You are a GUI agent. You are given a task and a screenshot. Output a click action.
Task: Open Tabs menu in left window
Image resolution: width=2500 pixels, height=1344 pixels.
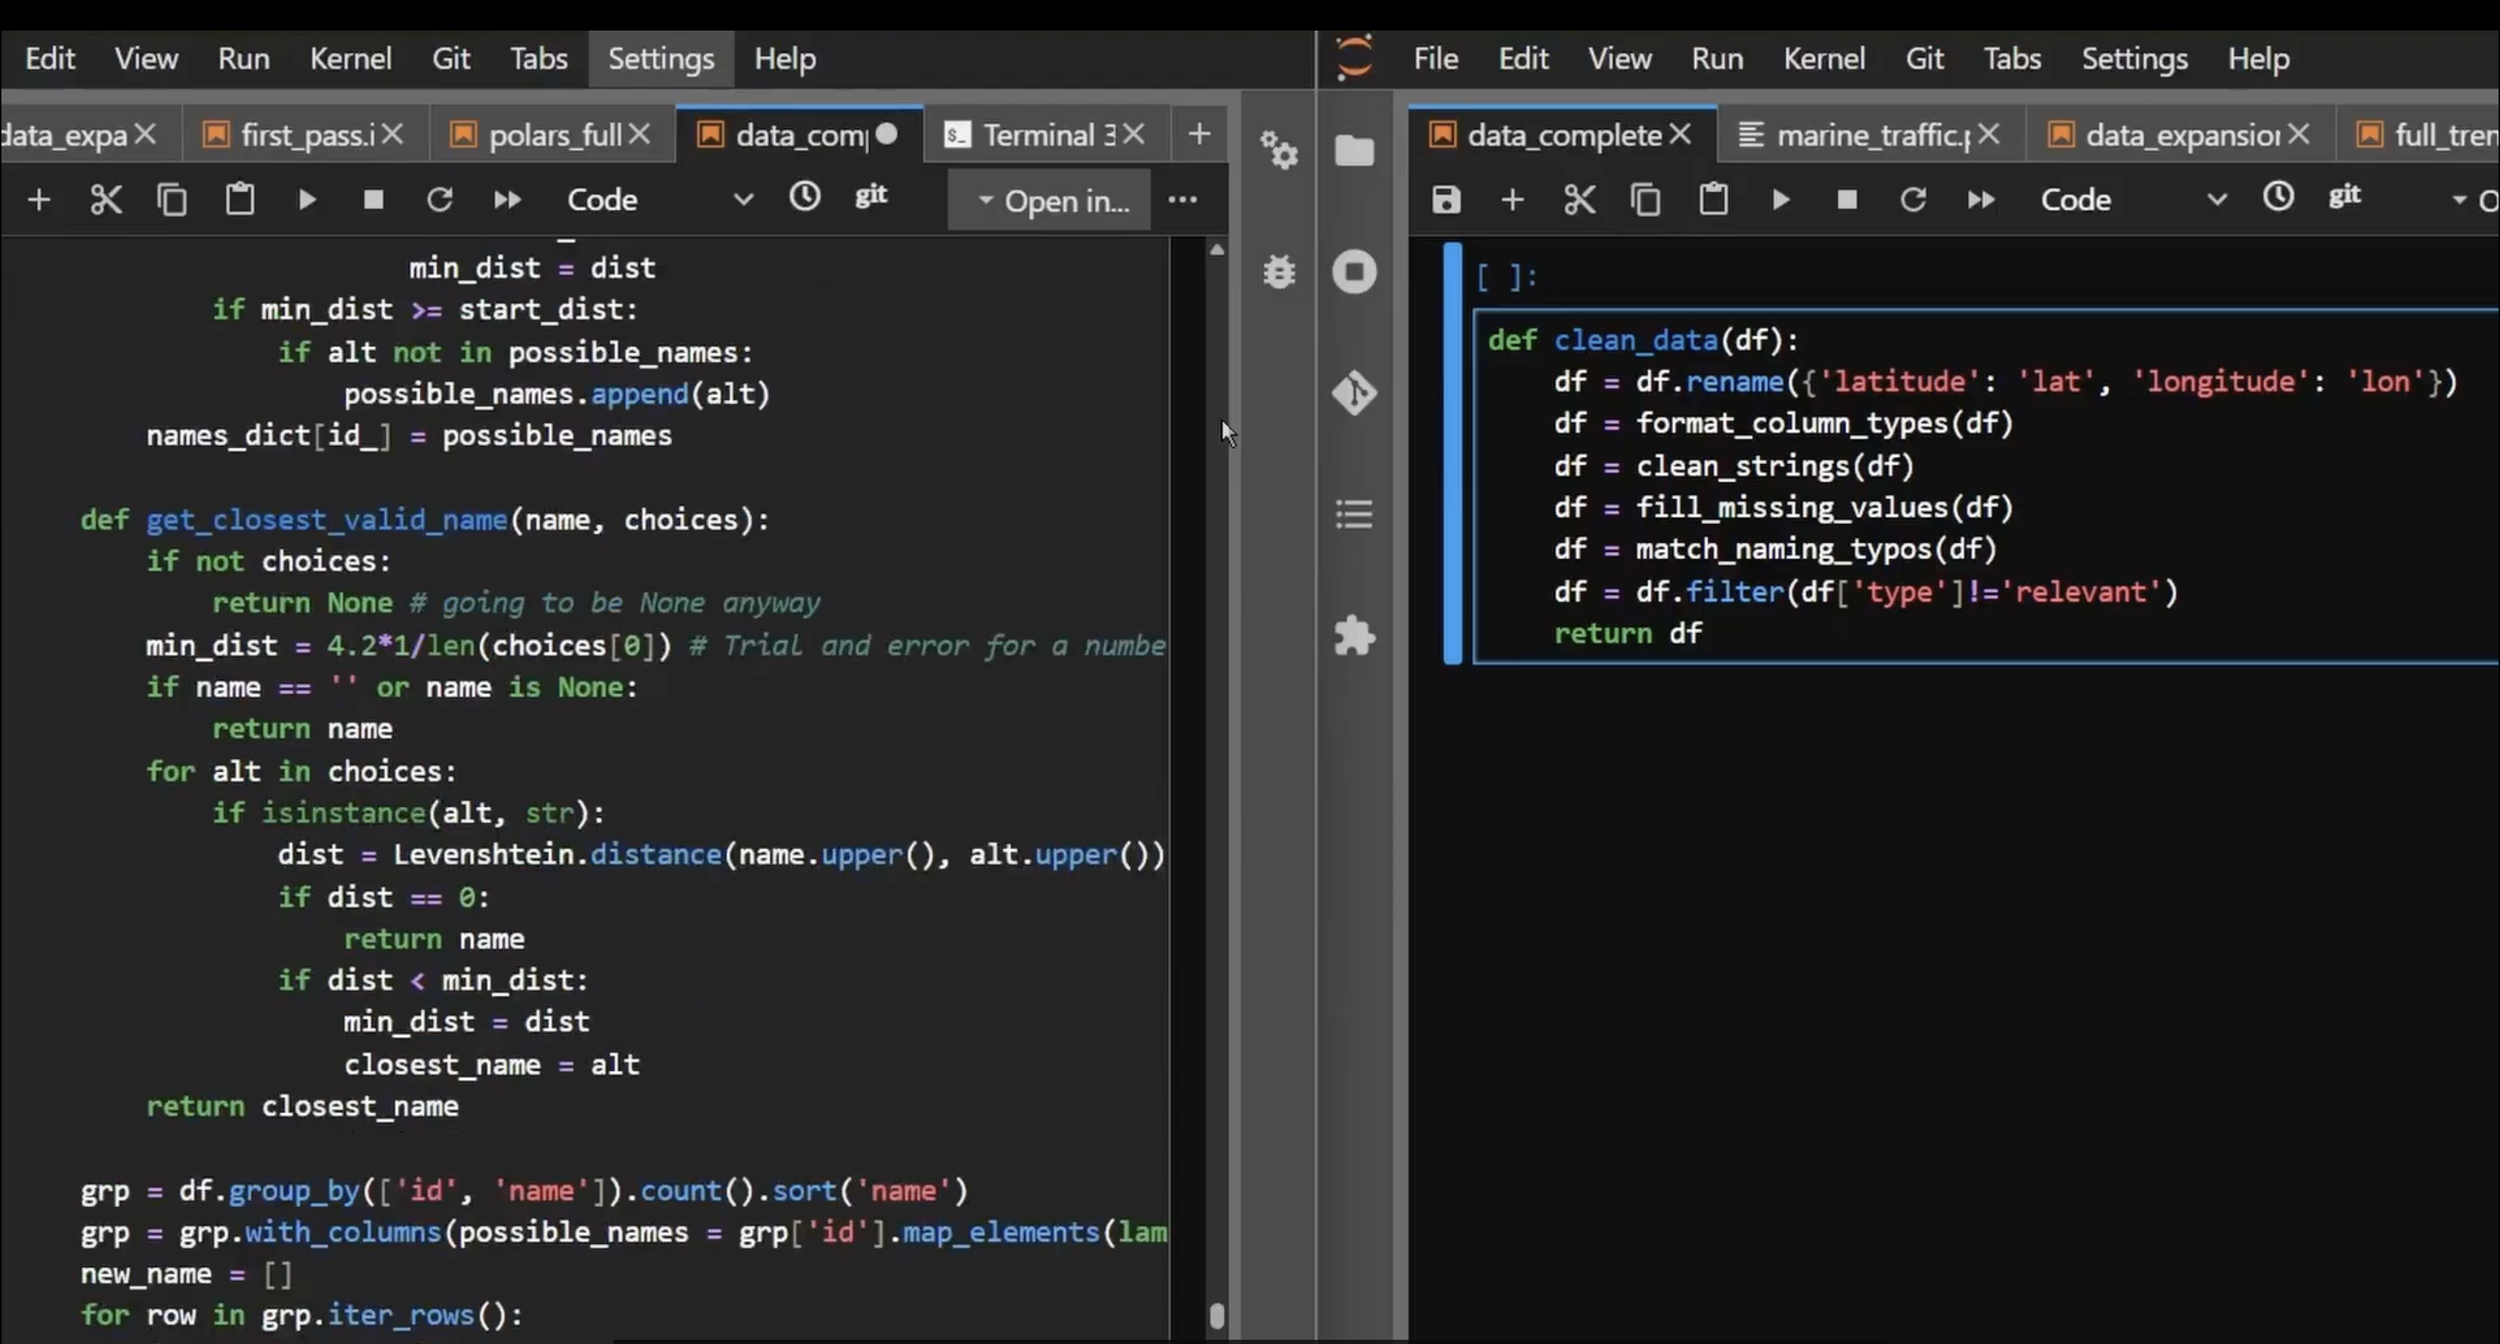click(539, 59)
